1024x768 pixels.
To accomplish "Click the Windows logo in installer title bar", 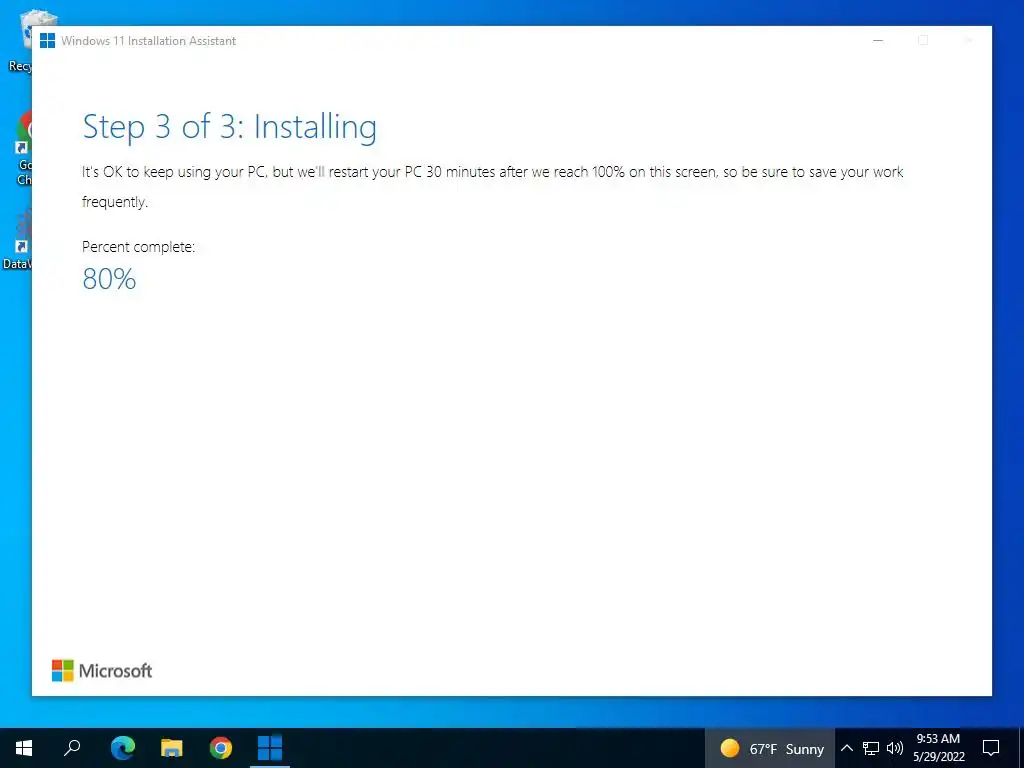I will [48, 40].
